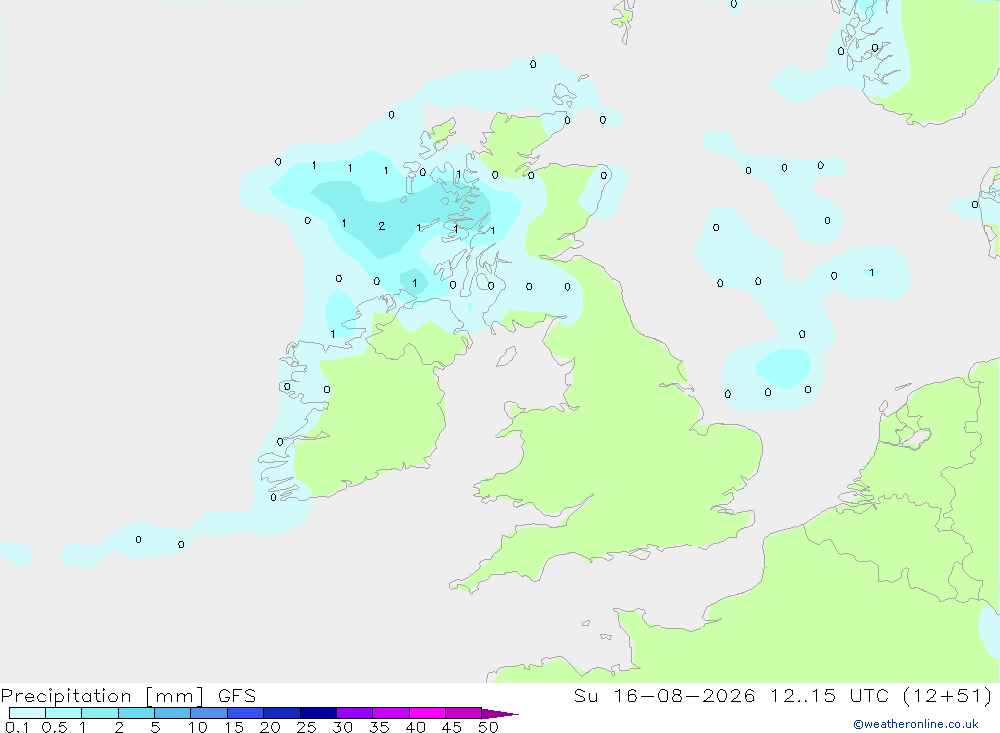This screenshot has height=733, width=1000.
Task: Open the weatheronline.co.uk copyright link
Action: [x=916, y=724]
